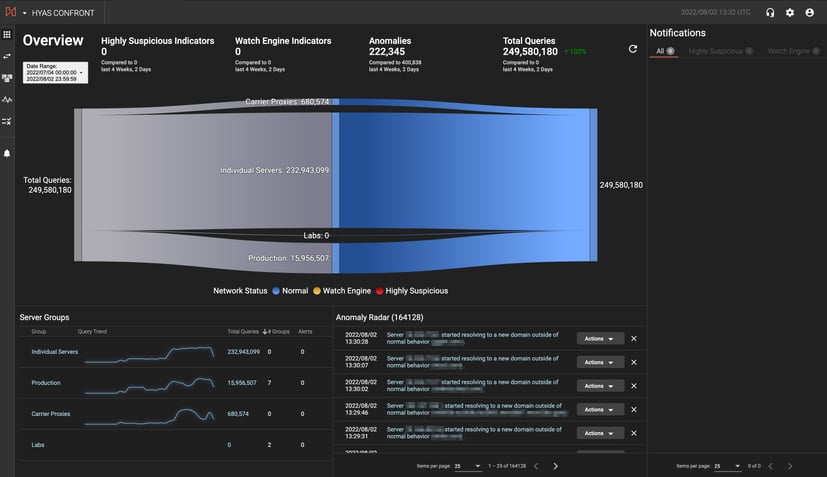Click the Carrier Proxies query trend sparkline
The height and width of the screenshot is (477, 827).
pos(149,416)
